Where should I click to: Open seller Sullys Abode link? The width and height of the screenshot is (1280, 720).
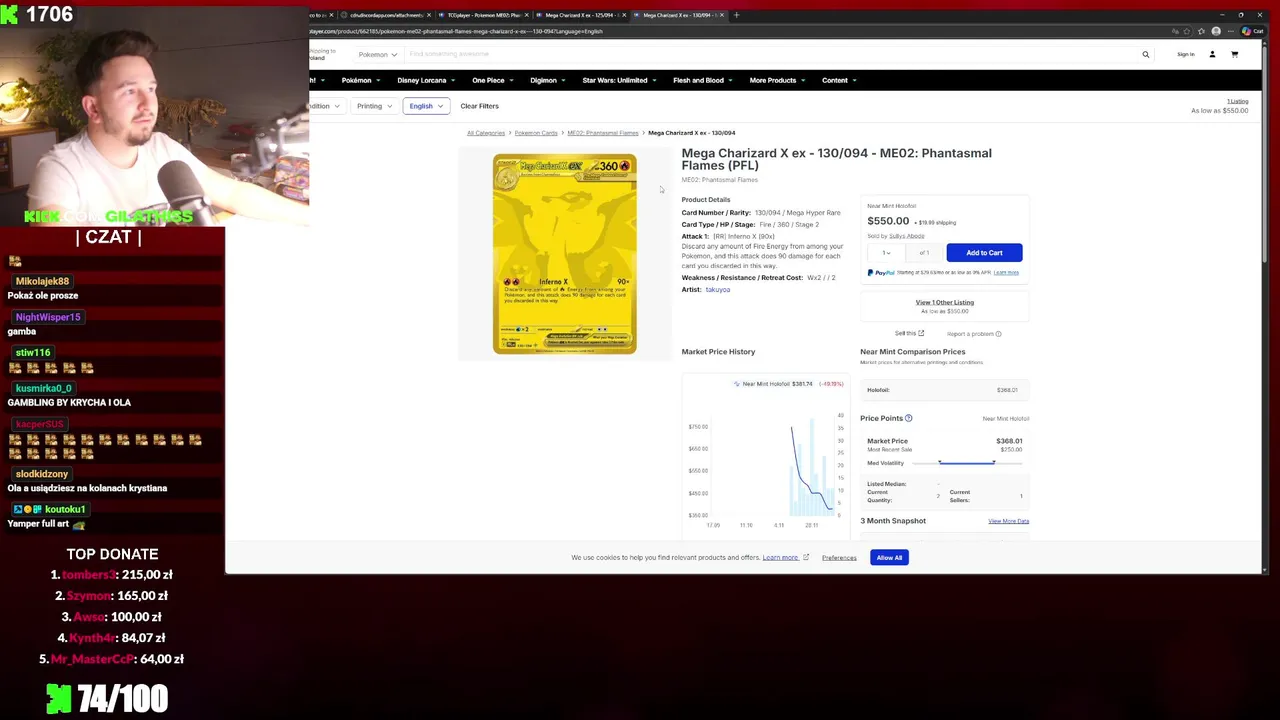click(907, 236)
